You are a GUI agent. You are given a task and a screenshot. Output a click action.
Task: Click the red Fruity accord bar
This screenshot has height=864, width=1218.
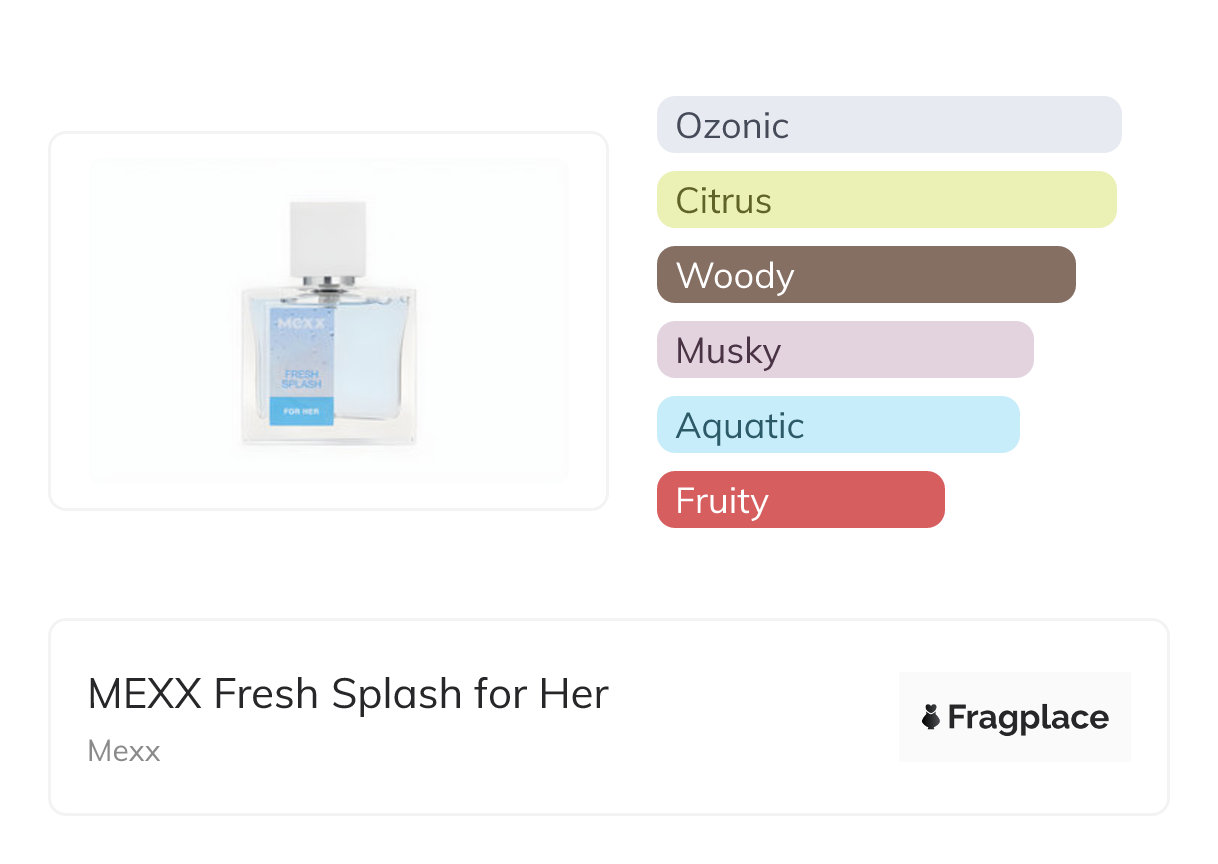(x=800, y=500)
